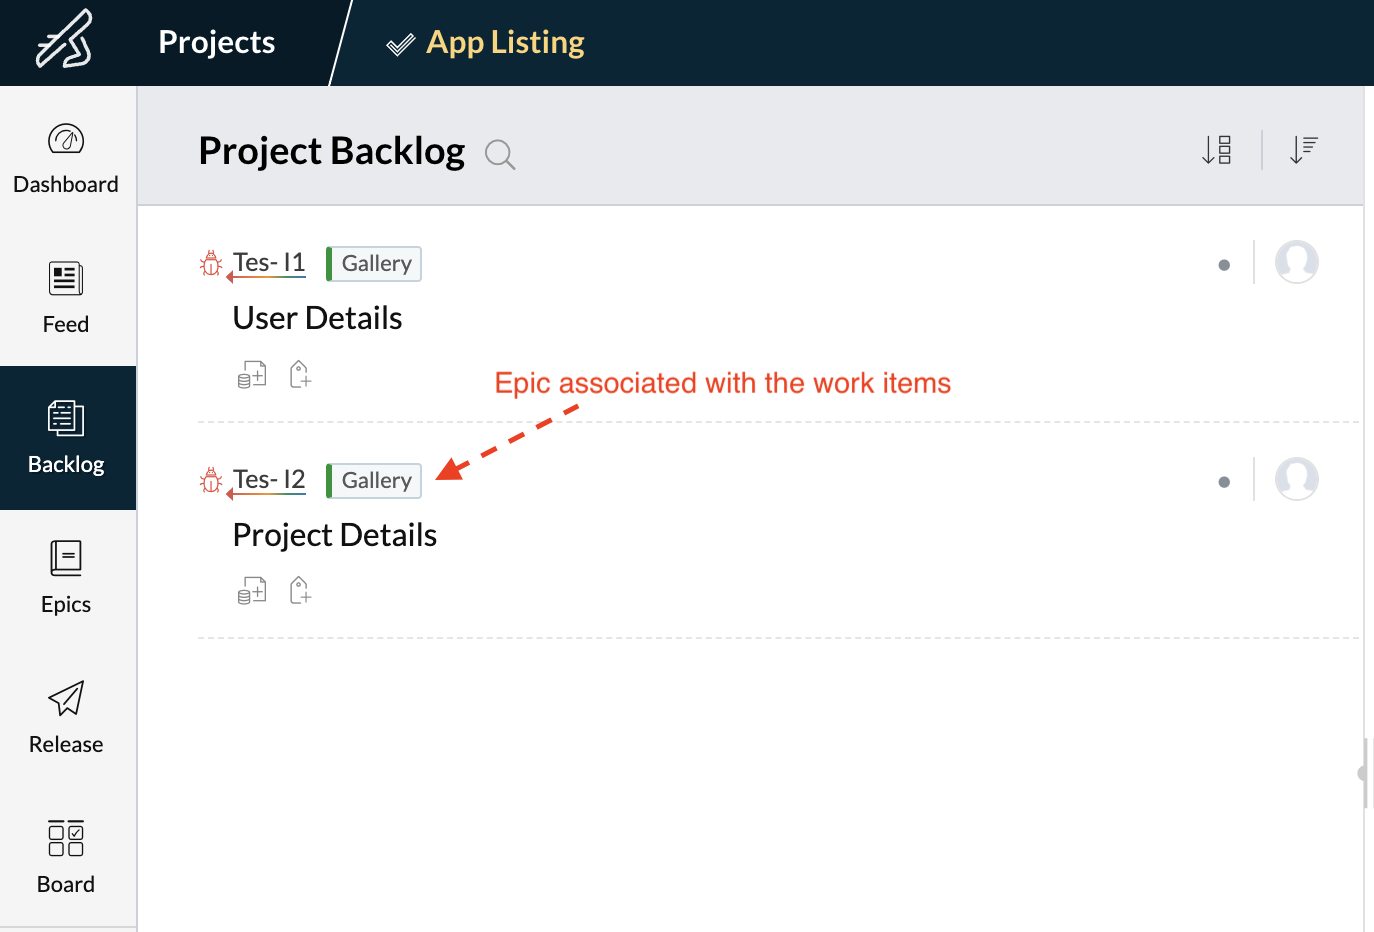Screen dimensions: 1374x932
Task: Open the Tes-I2 work item link
Action: (x=269, y=480)
